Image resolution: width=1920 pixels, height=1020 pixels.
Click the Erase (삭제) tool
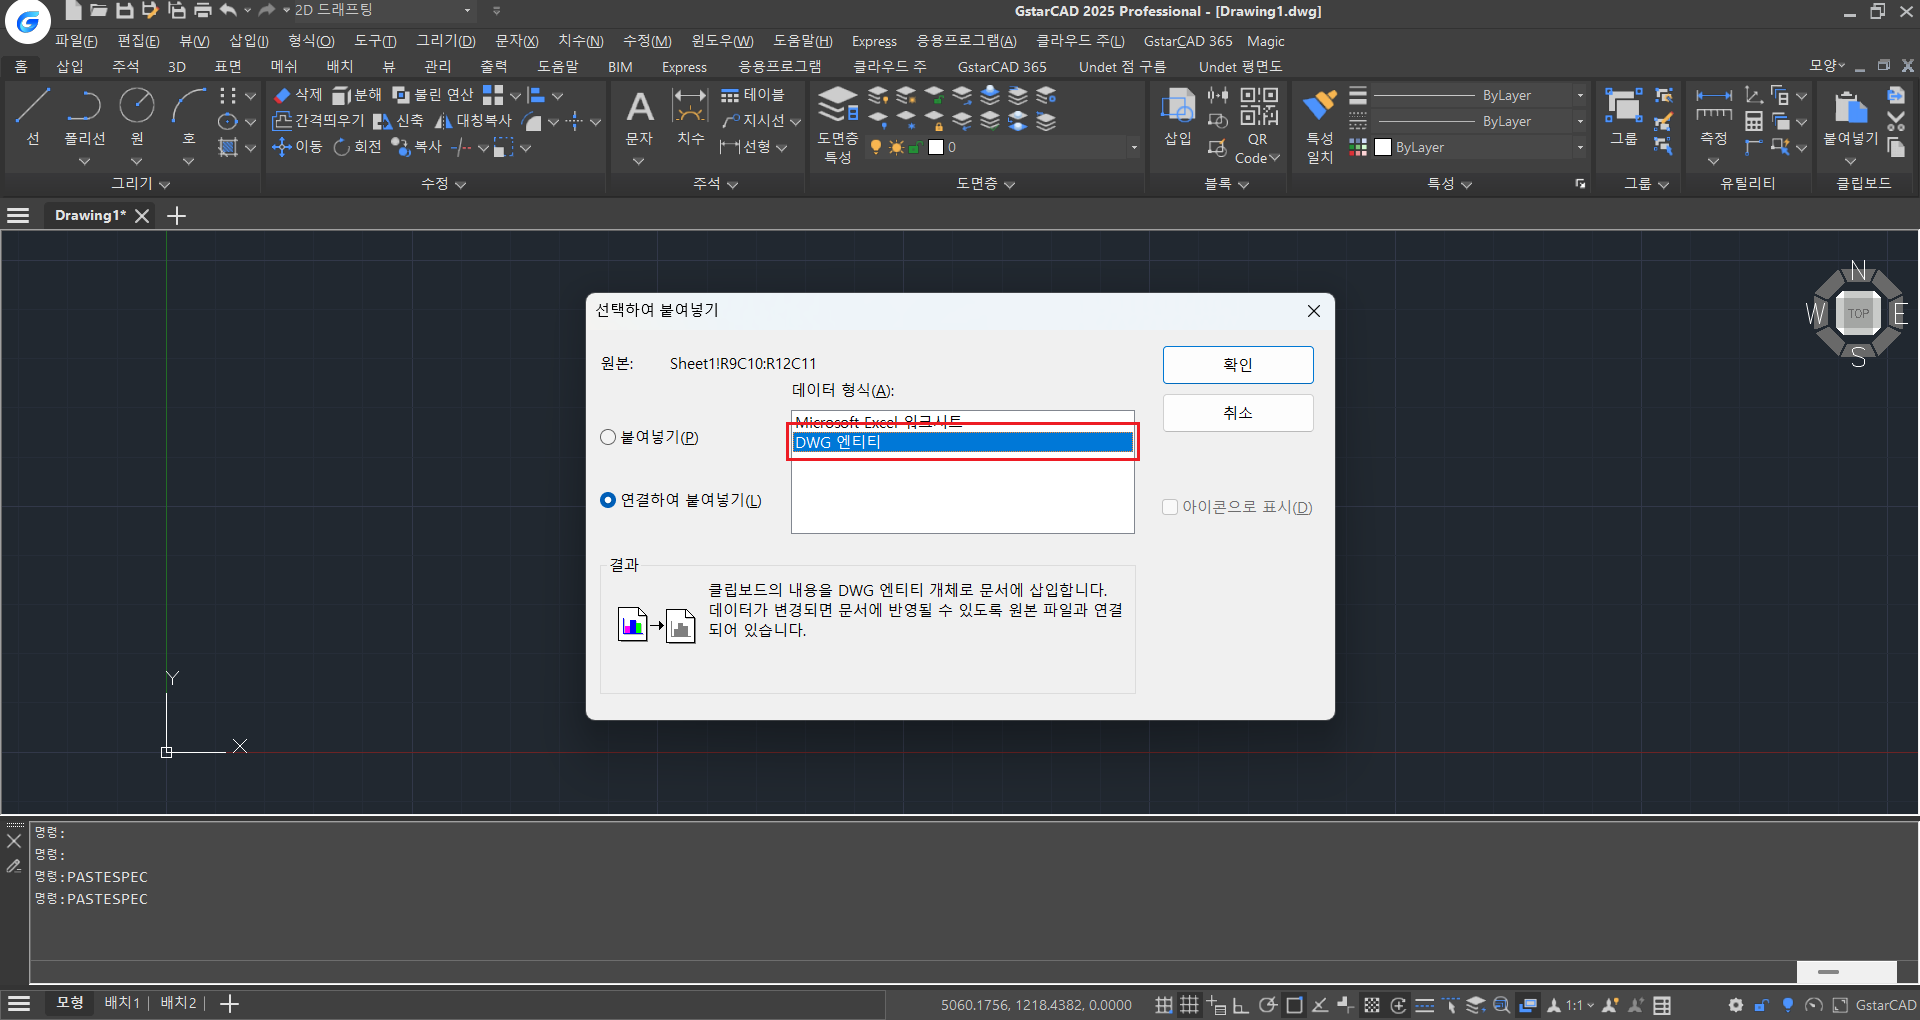coord(298,95)
